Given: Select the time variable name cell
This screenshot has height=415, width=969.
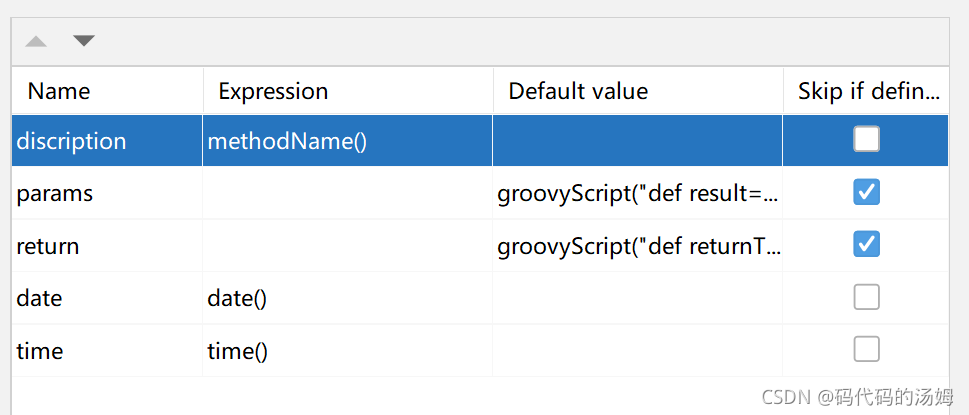Looking at the screenshot, I should tap(40, 350).
